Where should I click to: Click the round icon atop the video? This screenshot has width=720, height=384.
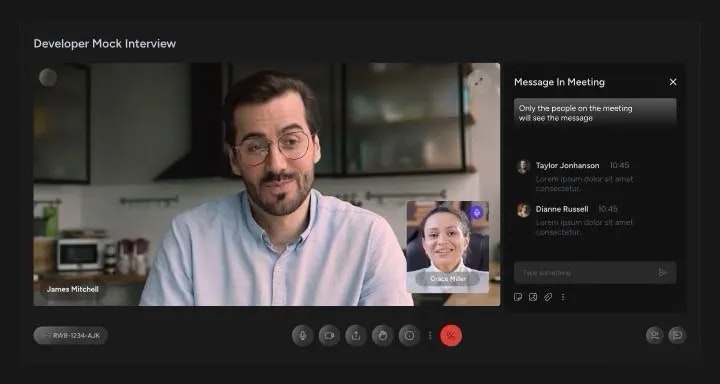[48, 78]
